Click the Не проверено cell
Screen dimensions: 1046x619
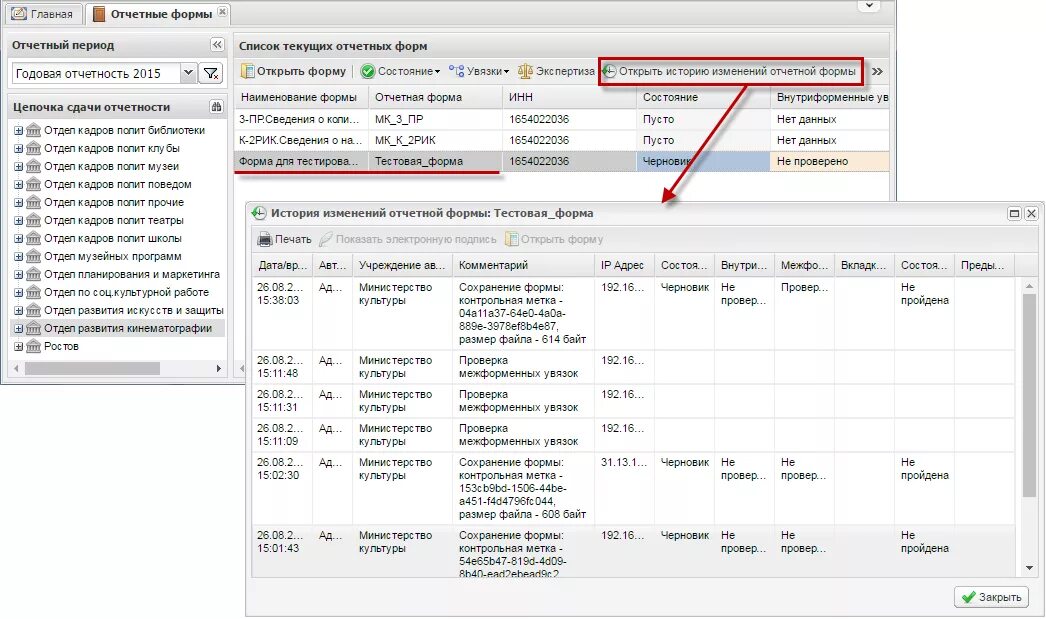(x=830, y=161)
